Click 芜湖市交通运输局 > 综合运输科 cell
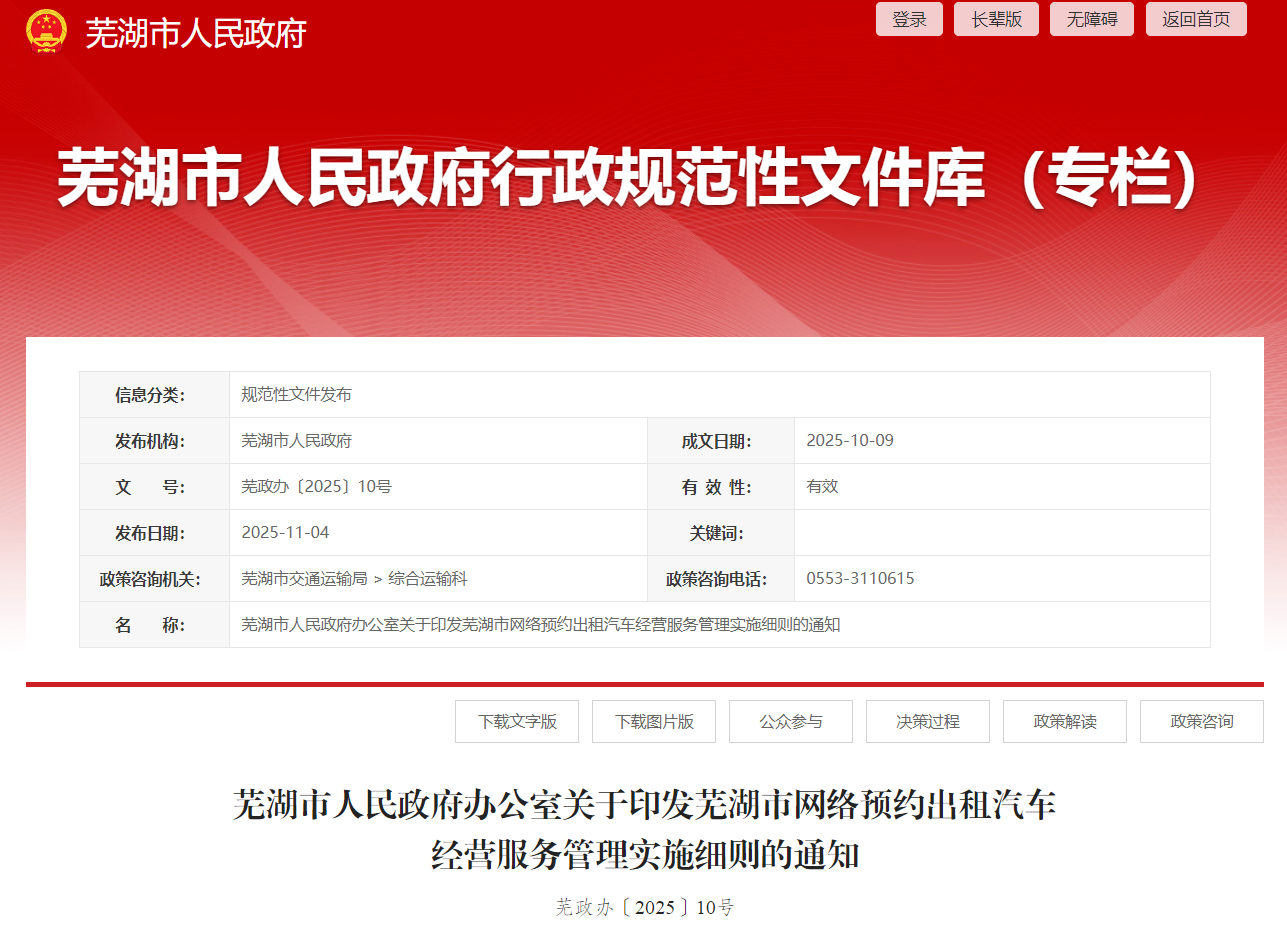 [x=438, y=579]
